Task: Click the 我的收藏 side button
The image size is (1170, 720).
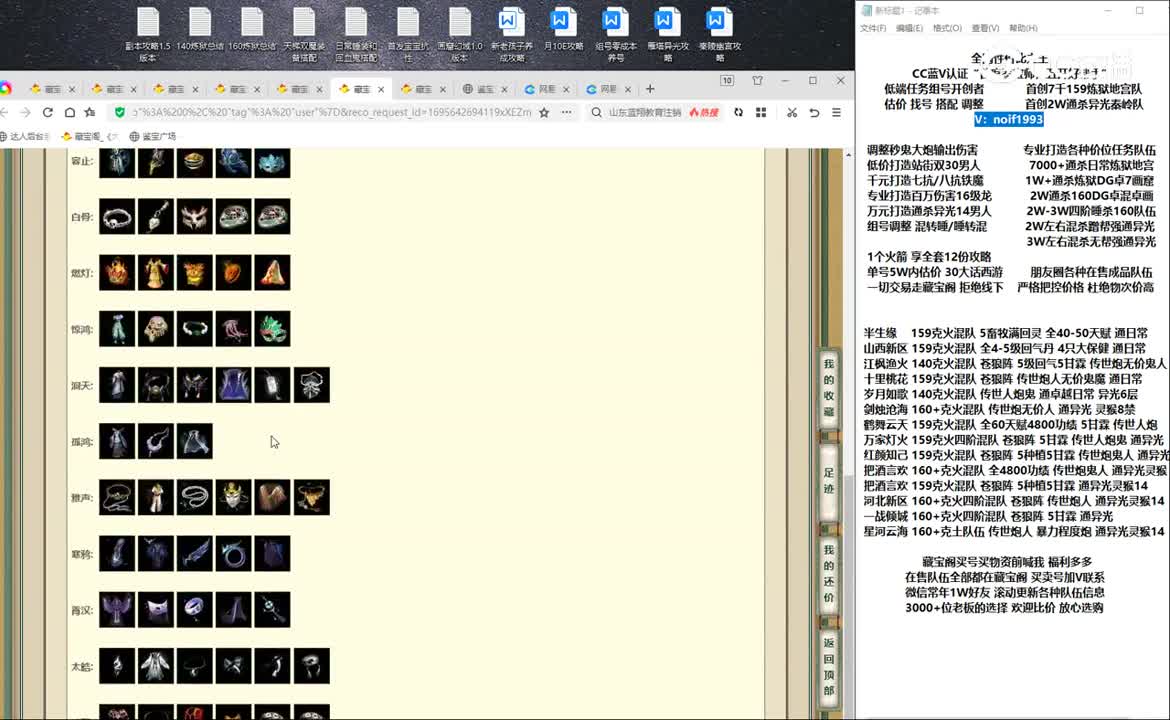Action: click(828, 388)
